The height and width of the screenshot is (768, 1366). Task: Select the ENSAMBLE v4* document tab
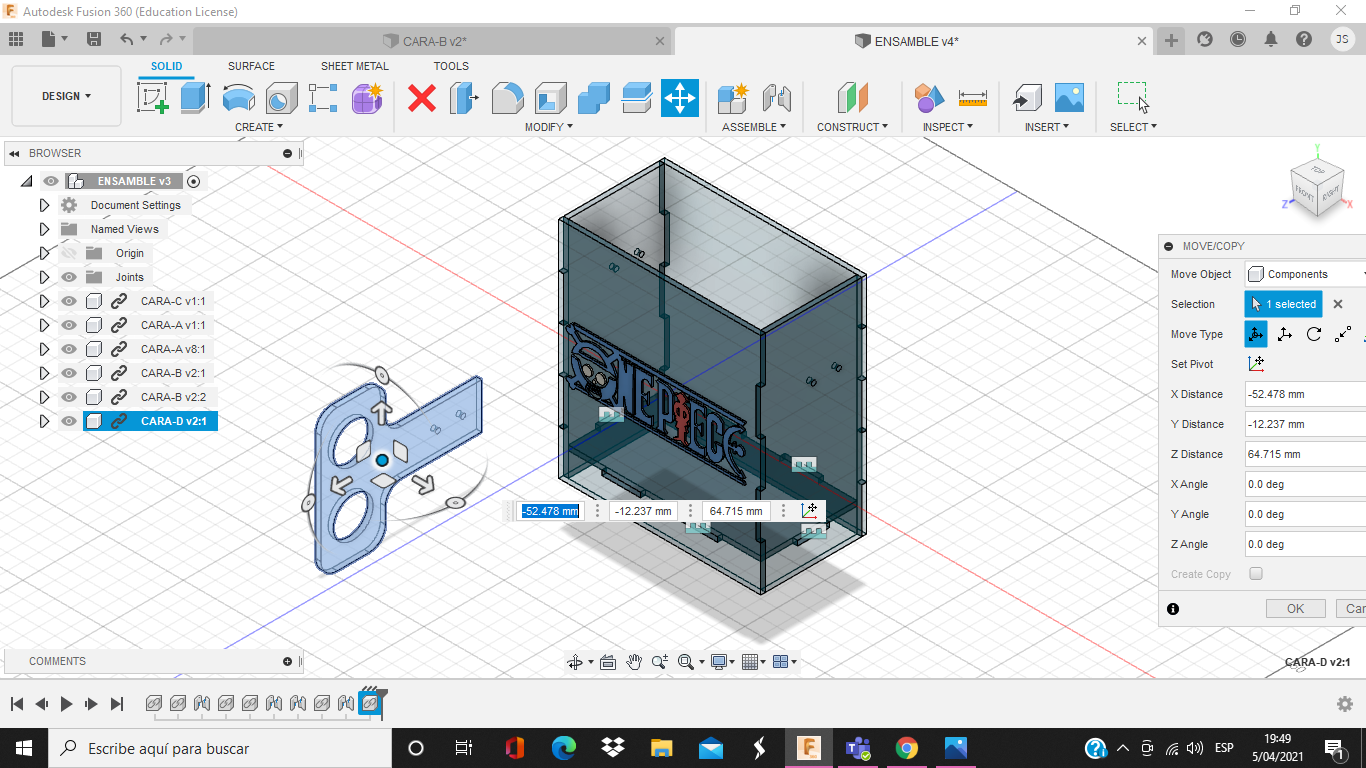(x=915, y=41)
